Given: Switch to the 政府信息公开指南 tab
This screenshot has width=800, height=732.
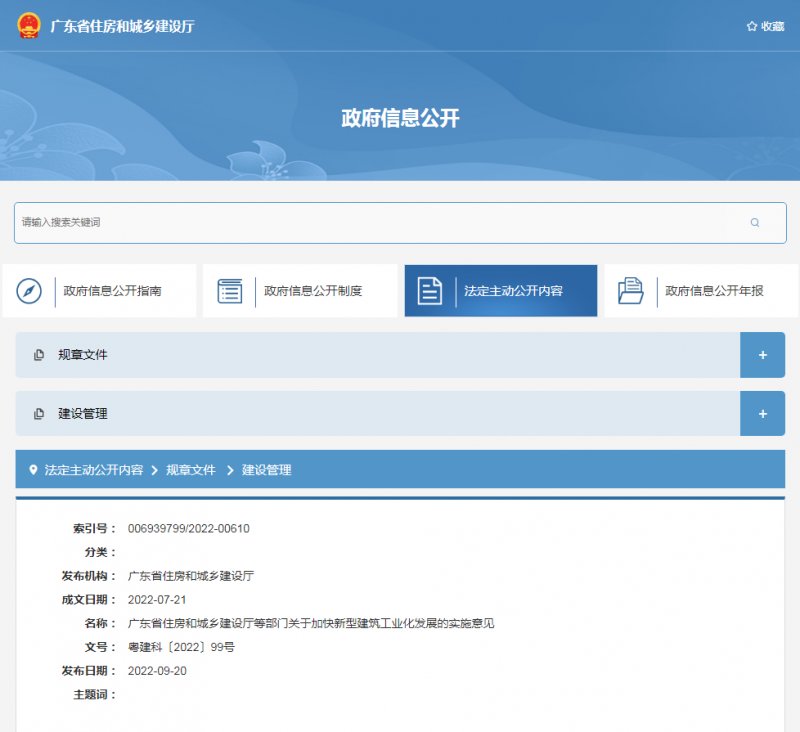Looking at the screenshot, I should tap(113, 290).
